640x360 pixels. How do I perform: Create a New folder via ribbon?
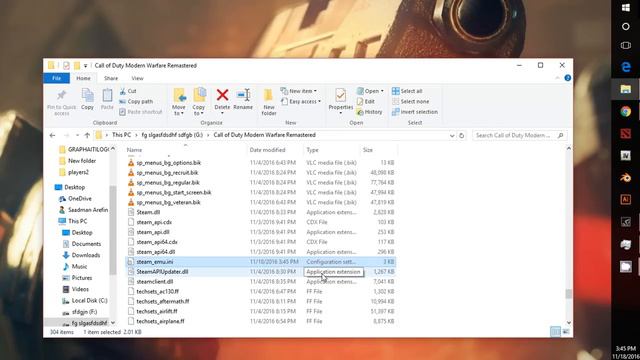pos(269,102)
